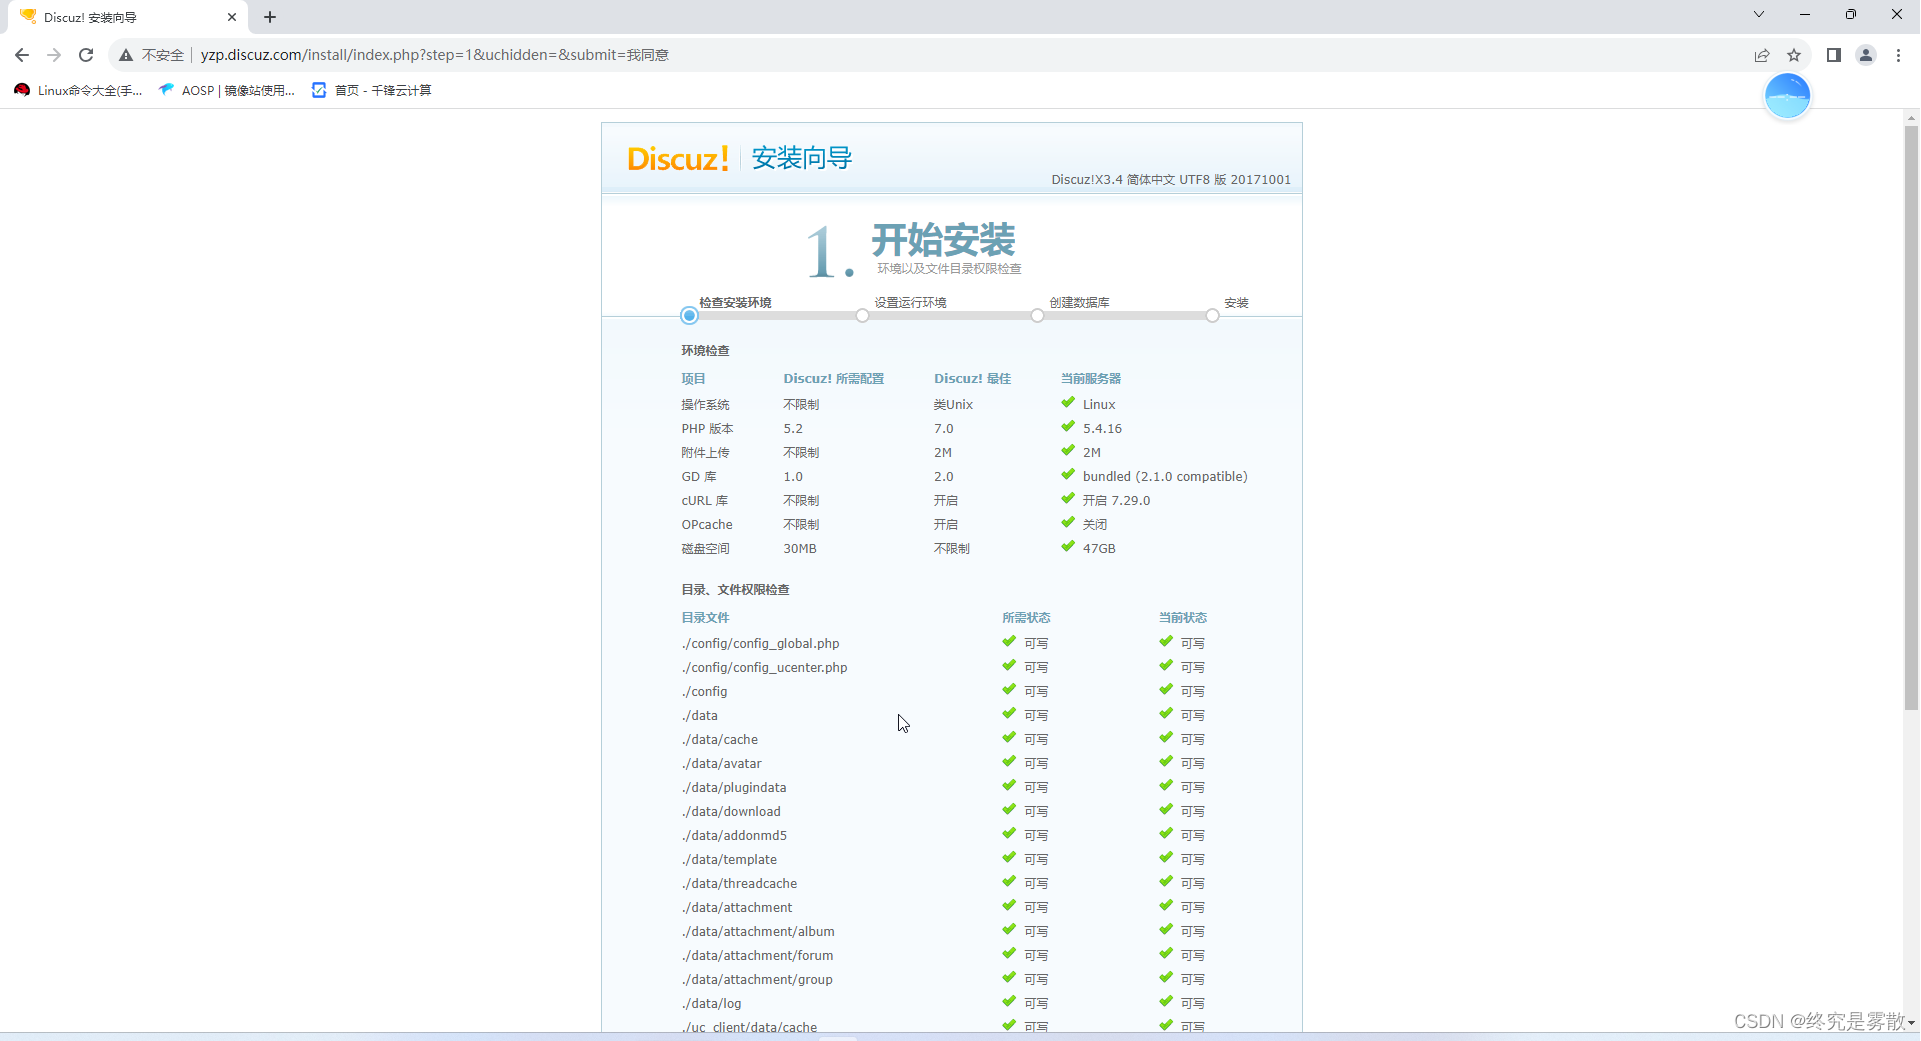Click the 磁盘空间 row label
Viewport: 1921px width, 1041px height.
point(705,549)
